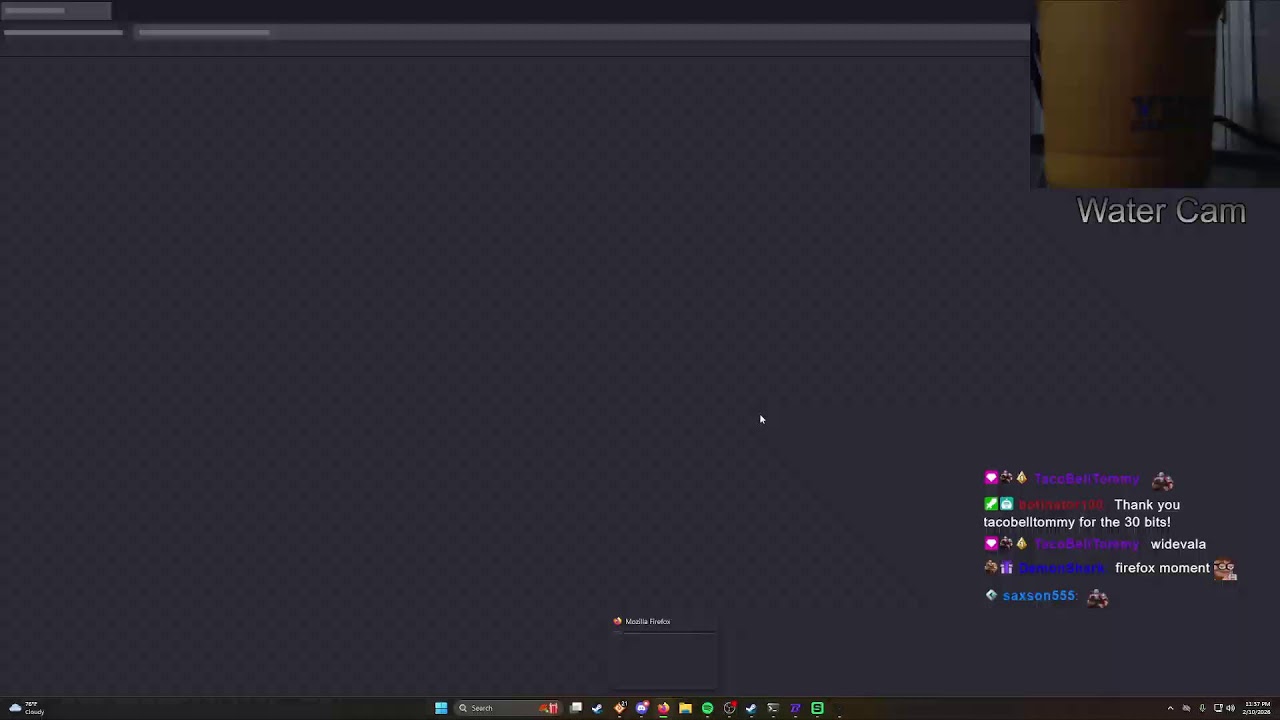Open the Steam icon beside Task View
This screenshot has width=1280, height=720.
597,708
